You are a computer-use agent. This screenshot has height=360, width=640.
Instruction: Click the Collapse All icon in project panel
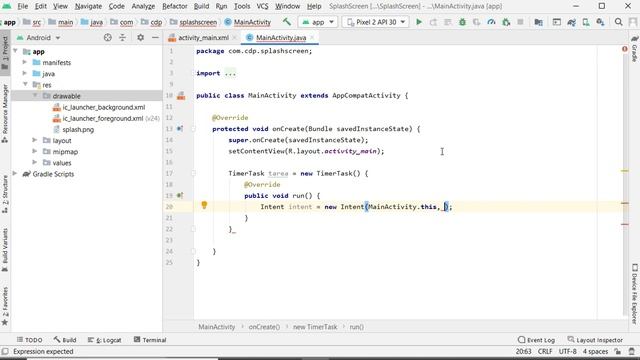122,38
